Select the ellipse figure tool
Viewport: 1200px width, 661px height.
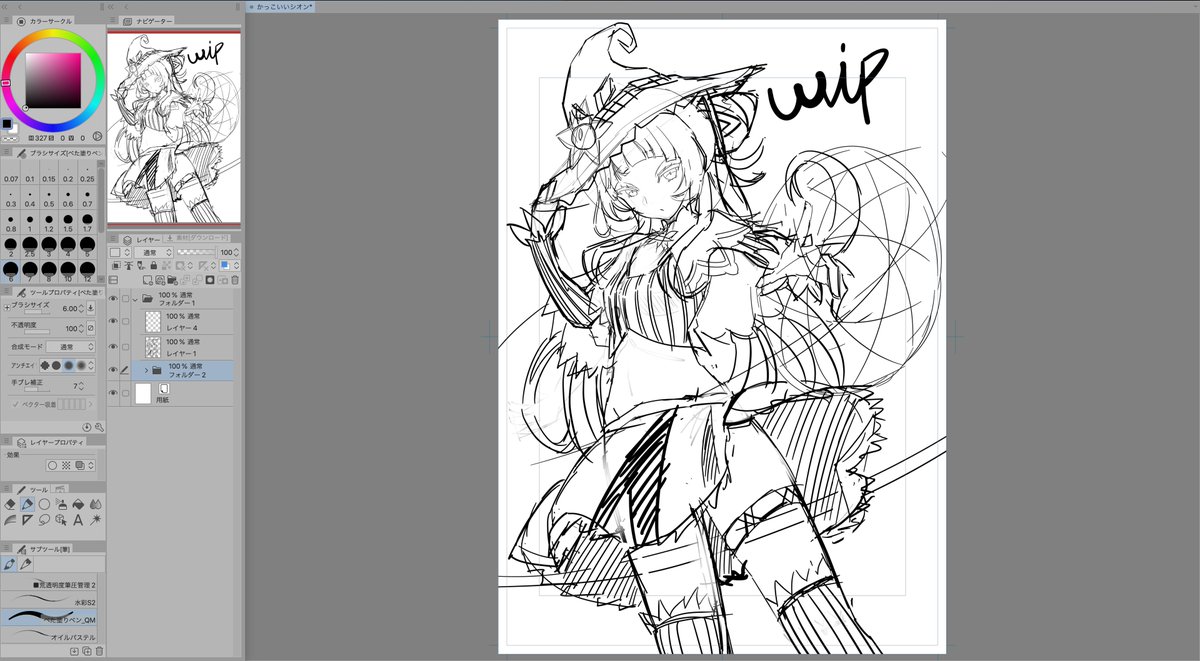pos(44,504)
